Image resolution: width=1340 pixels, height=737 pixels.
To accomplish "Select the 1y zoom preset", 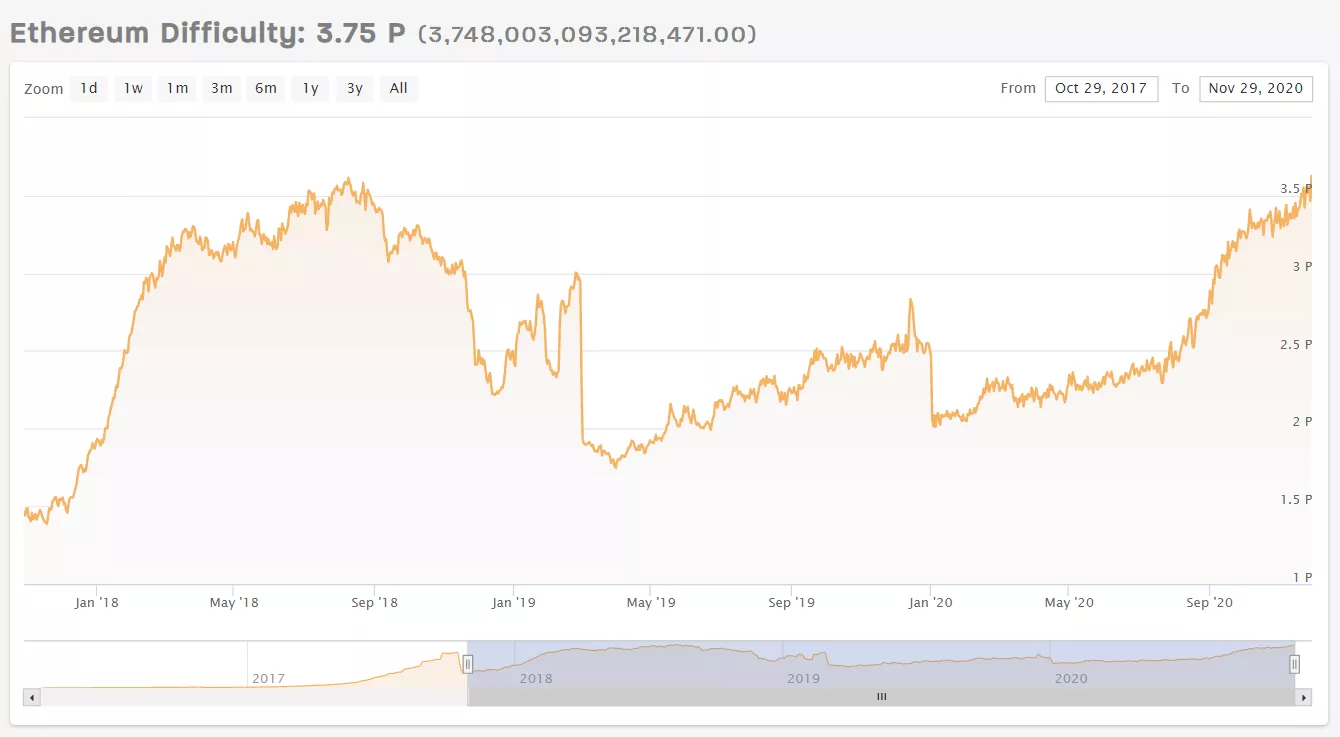I will (309, 88).
